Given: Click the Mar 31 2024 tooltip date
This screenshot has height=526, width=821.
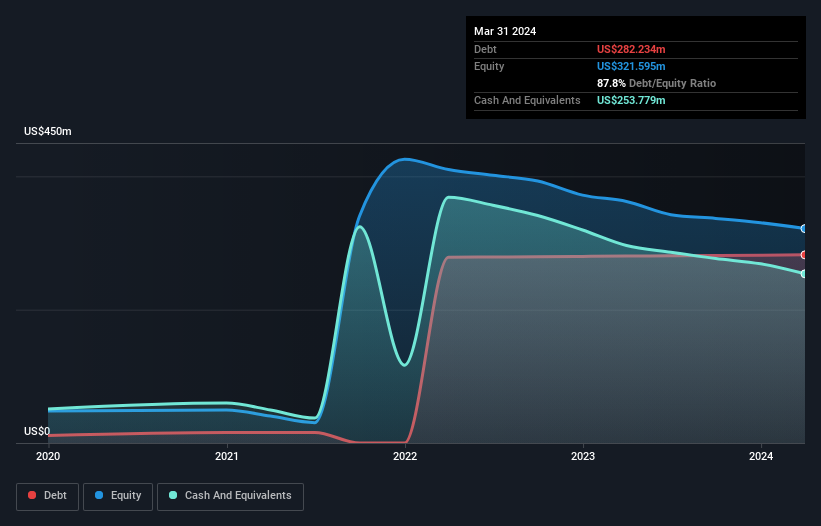Looking at the screenshot, I should tap(505, 31).
